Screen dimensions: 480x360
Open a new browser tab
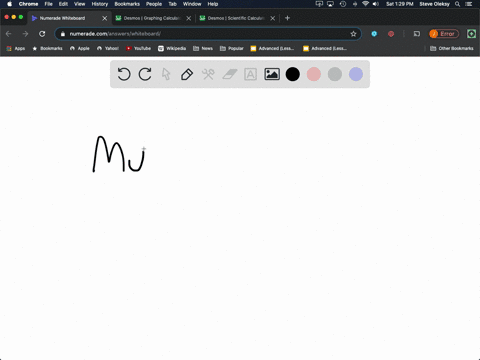point(287,18)
